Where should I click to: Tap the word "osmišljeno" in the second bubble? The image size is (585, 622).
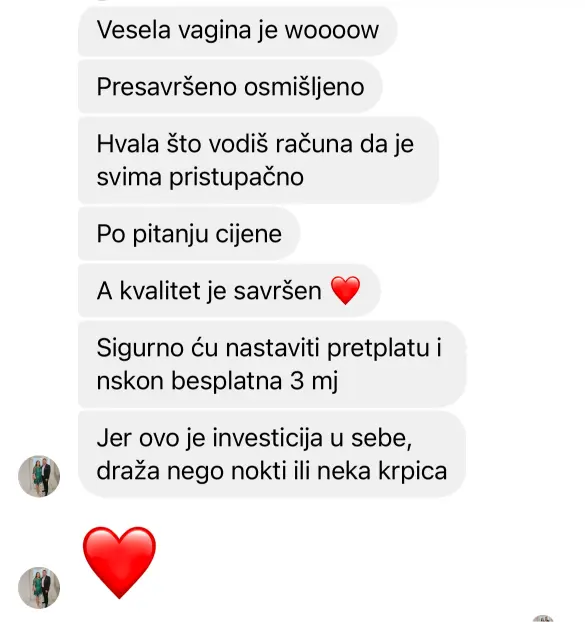(x=304, y=87)
